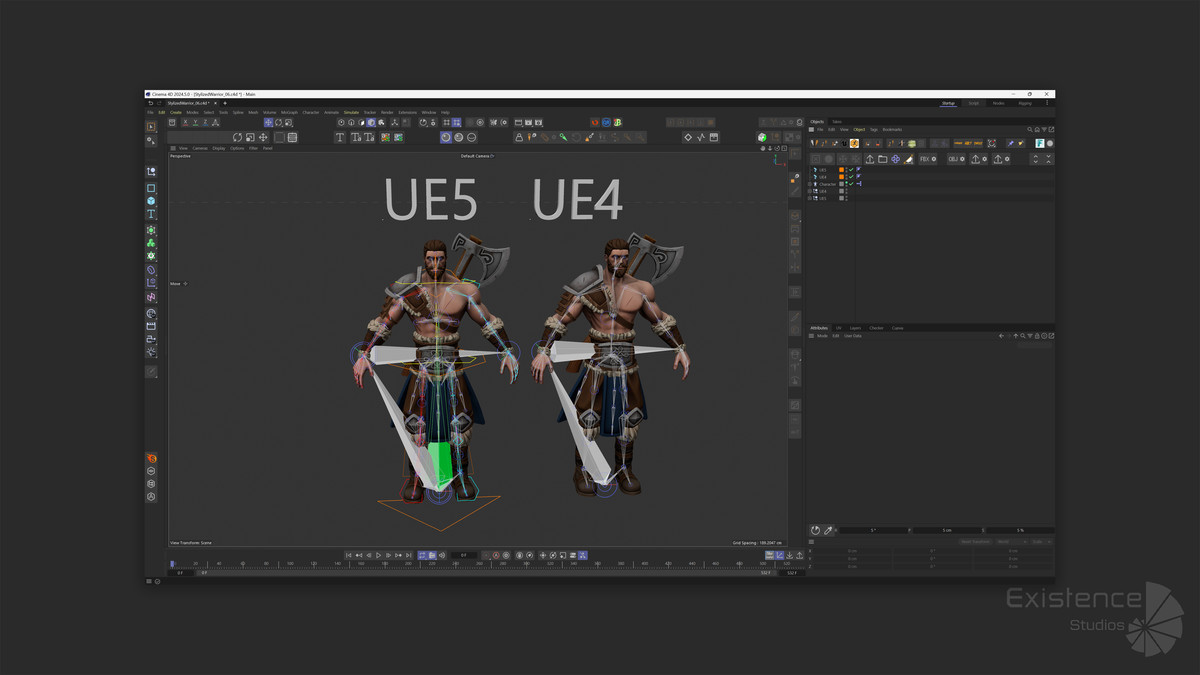Open the Simulate menu
The width and height of the screenshot is (1200, 675).
pos(351,112)
